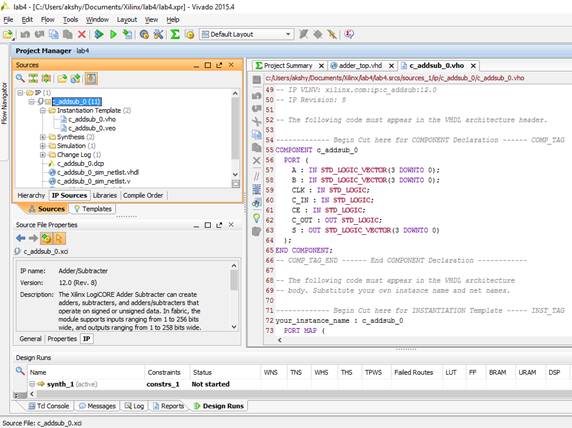Go forward in Source File Properties
572x428 pixels.
point(33,238)
